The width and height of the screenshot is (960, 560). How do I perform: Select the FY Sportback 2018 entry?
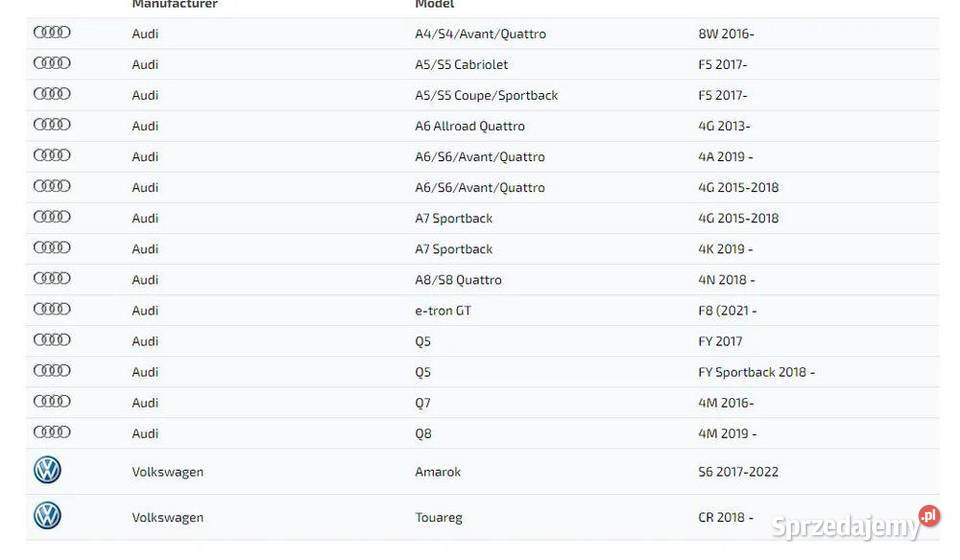click(756, 372)
